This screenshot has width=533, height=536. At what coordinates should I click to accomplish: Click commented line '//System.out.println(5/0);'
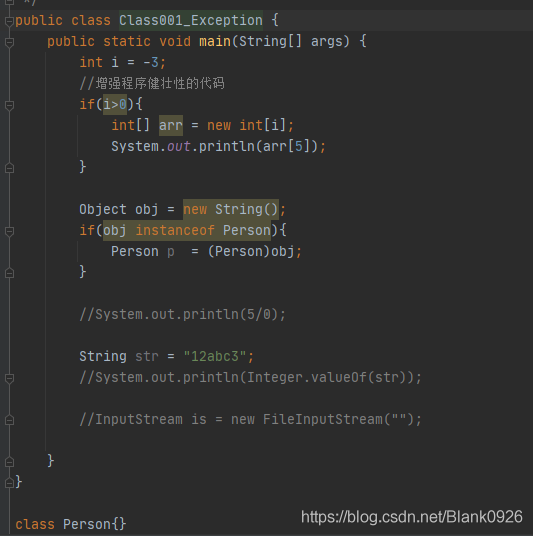click(x=182, y=314)
